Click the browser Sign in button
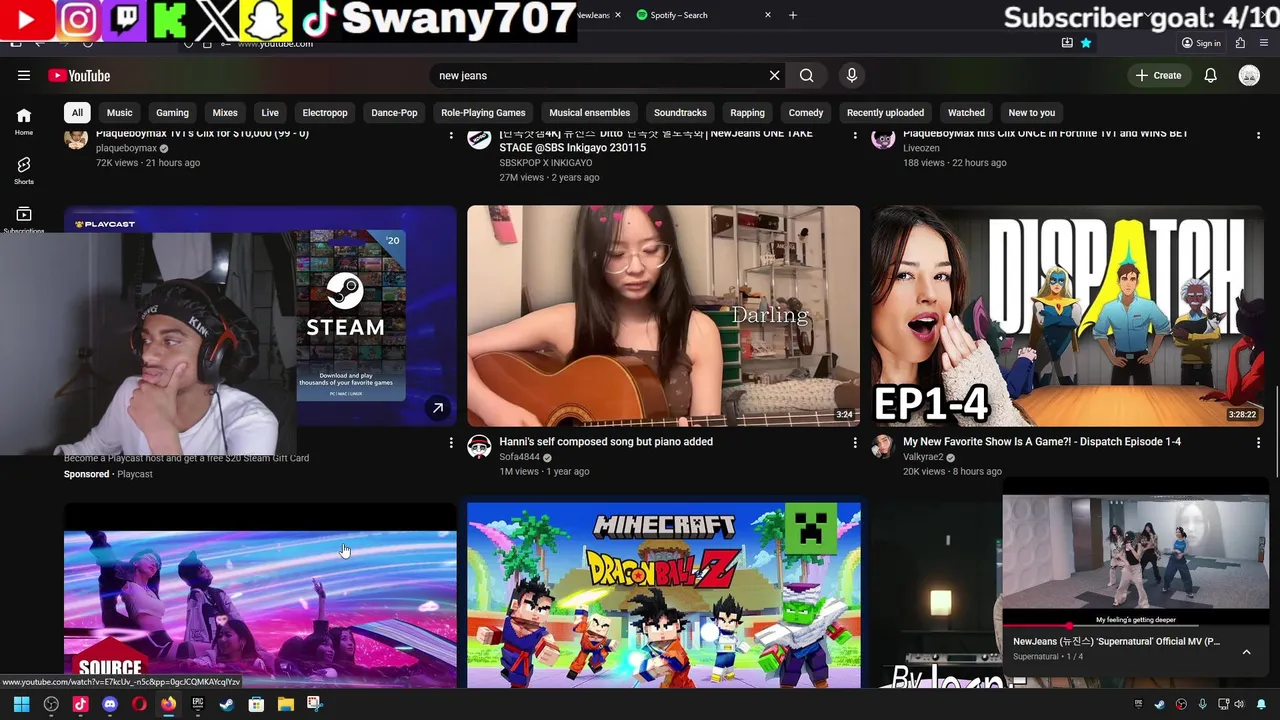Viewport: 1280px width, 720px height. 1201,43
